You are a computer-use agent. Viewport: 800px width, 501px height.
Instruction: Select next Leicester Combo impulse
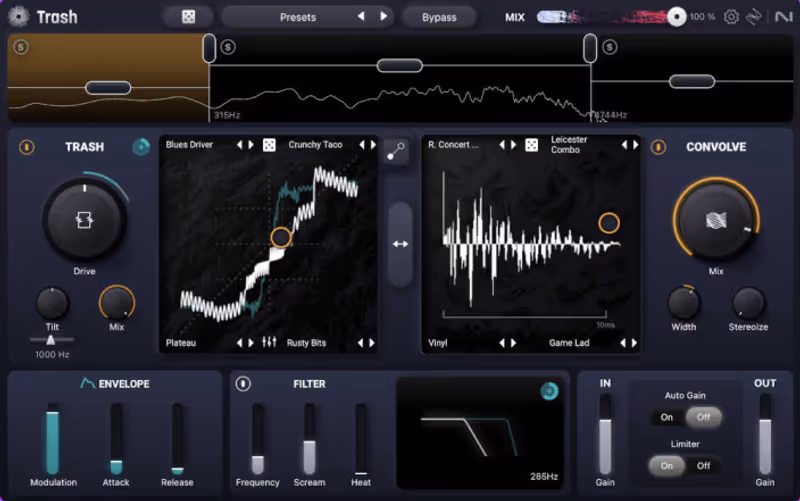point(635,145)
